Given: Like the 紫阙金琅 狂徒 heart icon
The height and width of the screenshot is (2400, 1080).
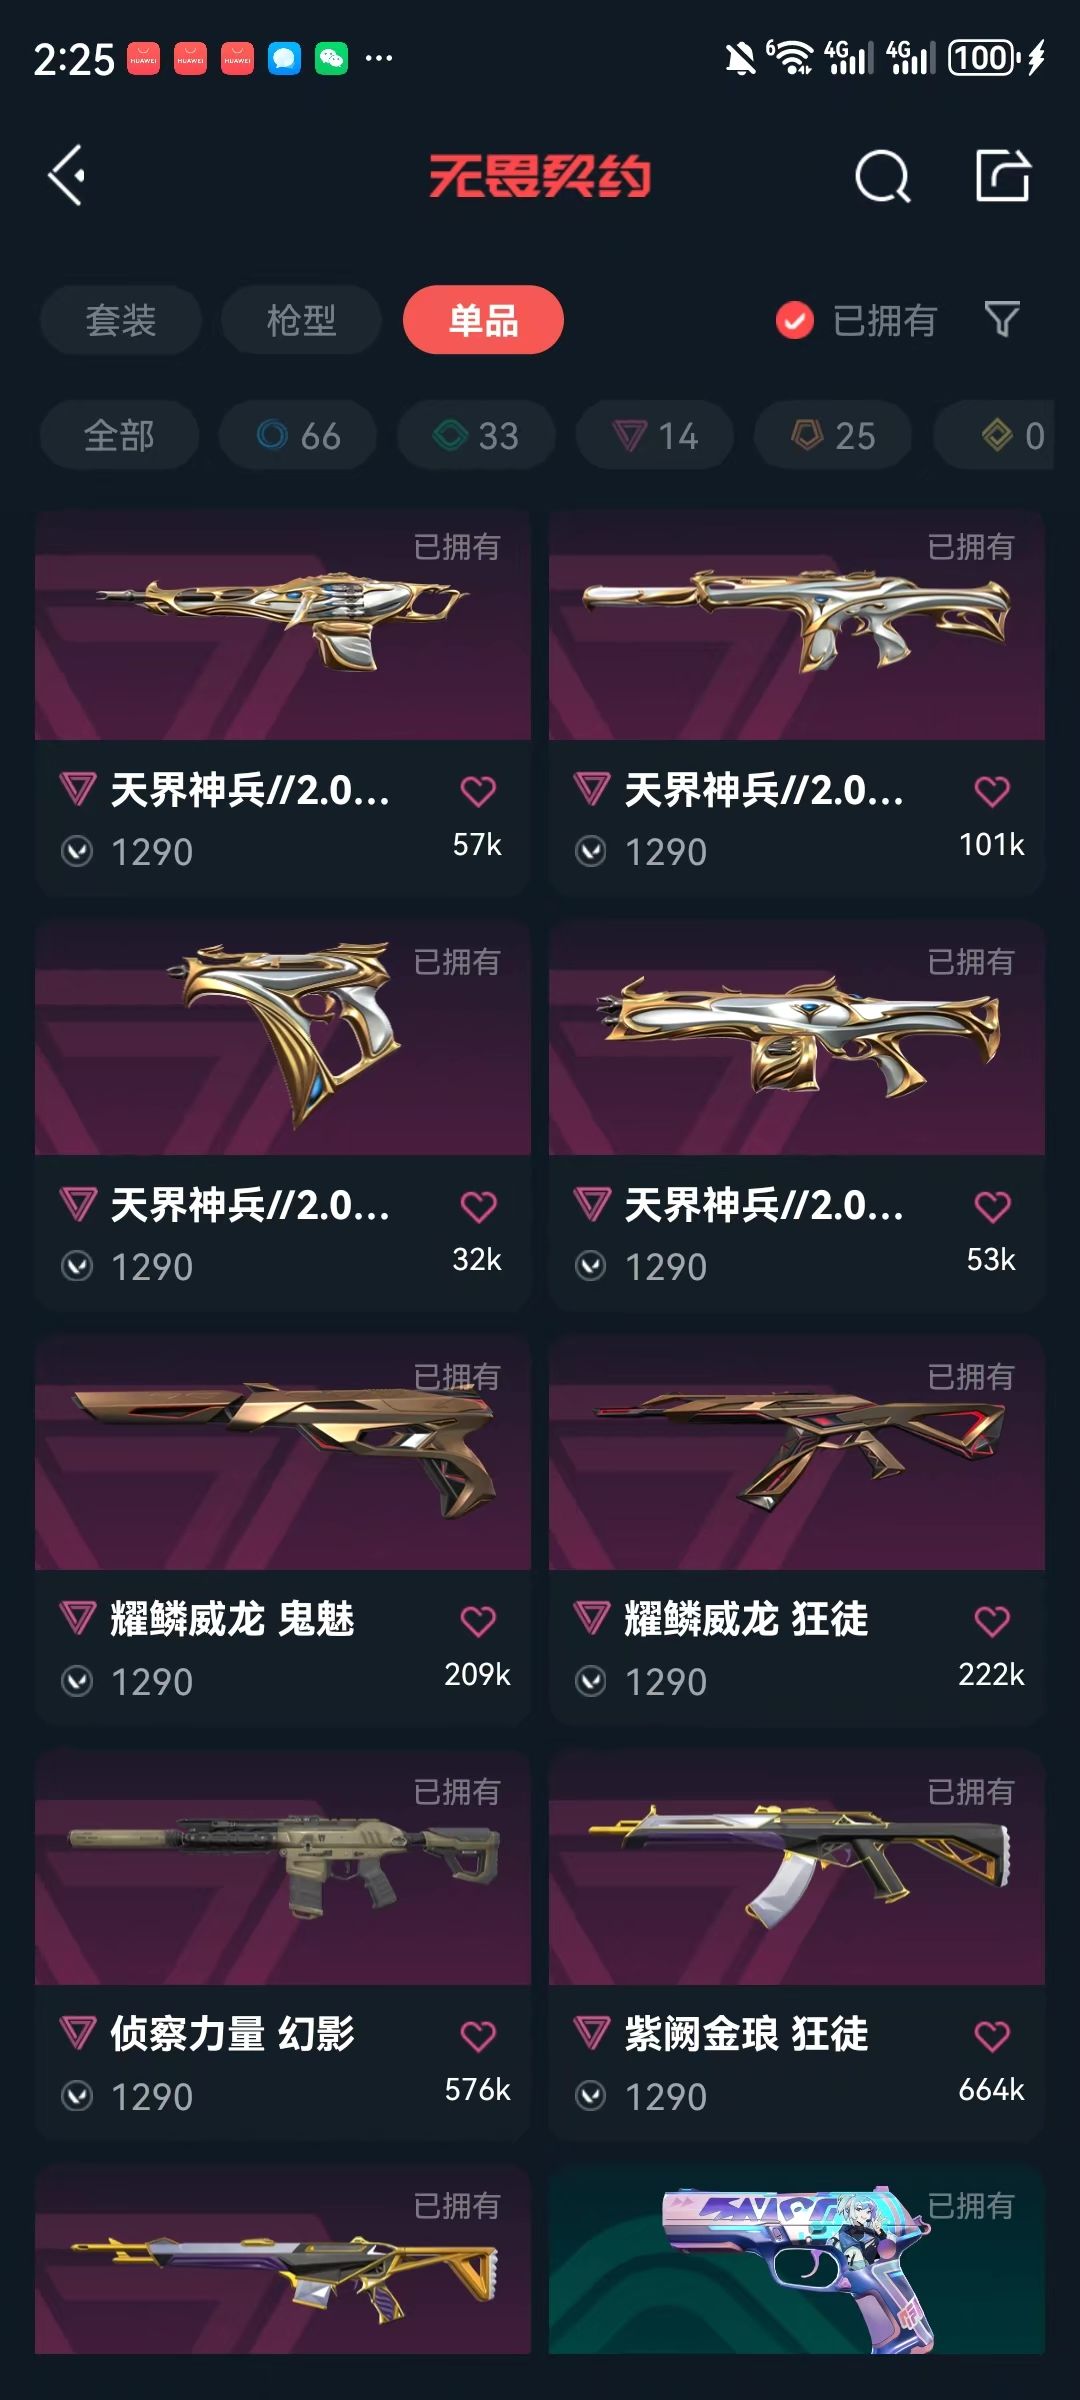Looking at the screenshot, I should pyautogui.click(x=992, y=2036).
